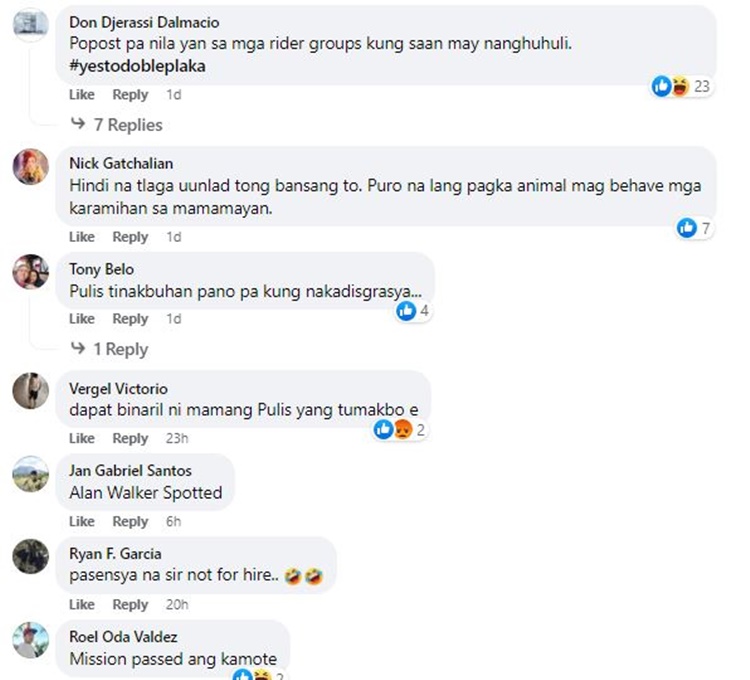The image size is (750, 680).
Task: Expand 7 Replies under Don's comment
Action: 117,125
